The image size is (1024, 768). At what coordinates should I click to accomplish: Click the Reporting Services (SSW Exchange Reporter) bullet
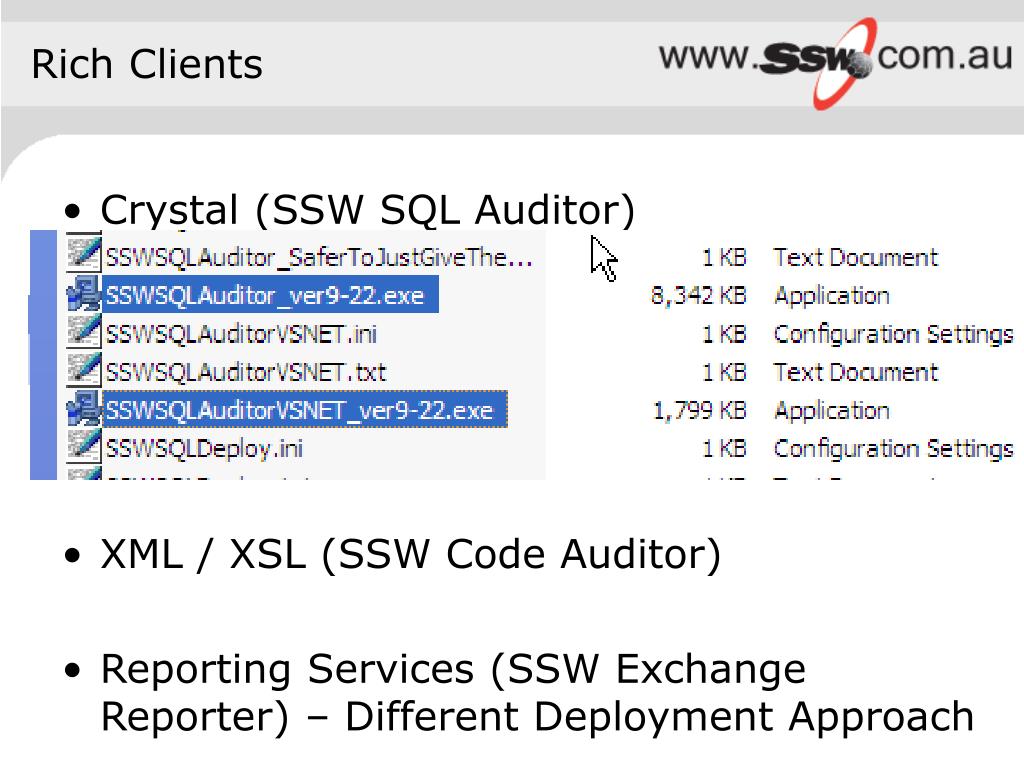click(537, 693)
